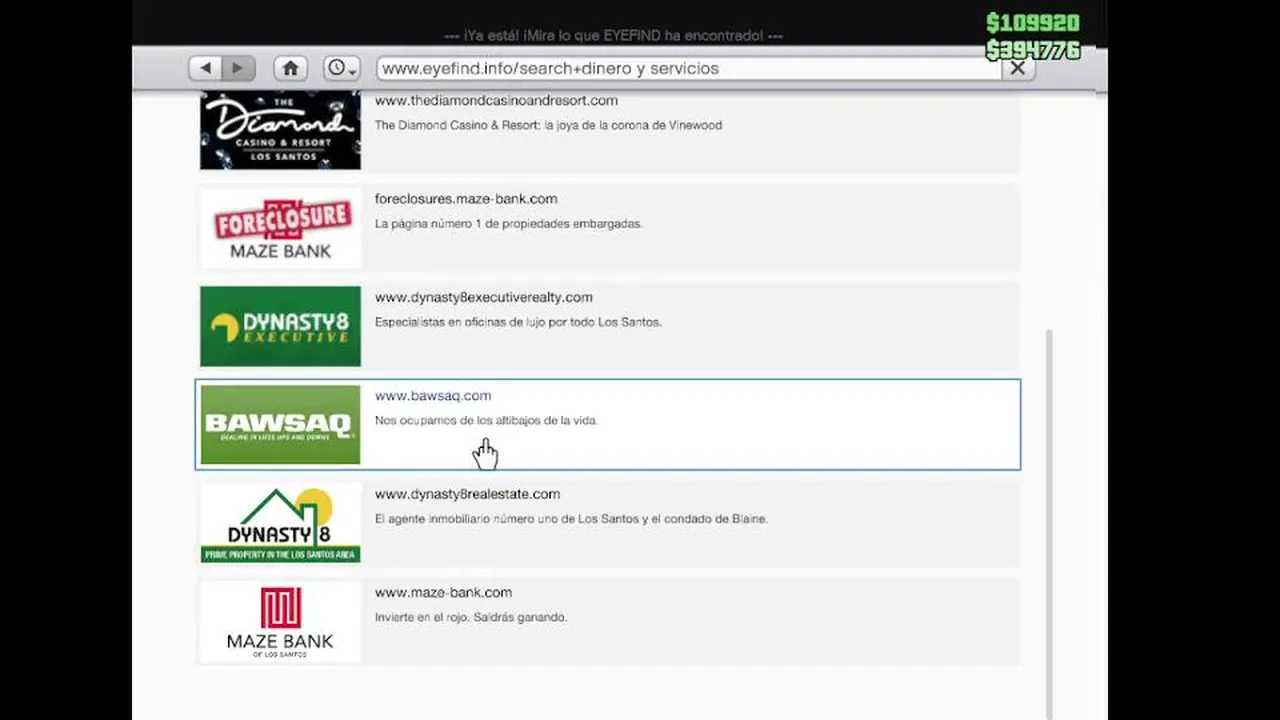
Task: Go back with the browser back arrow
Action: (205, 68)
